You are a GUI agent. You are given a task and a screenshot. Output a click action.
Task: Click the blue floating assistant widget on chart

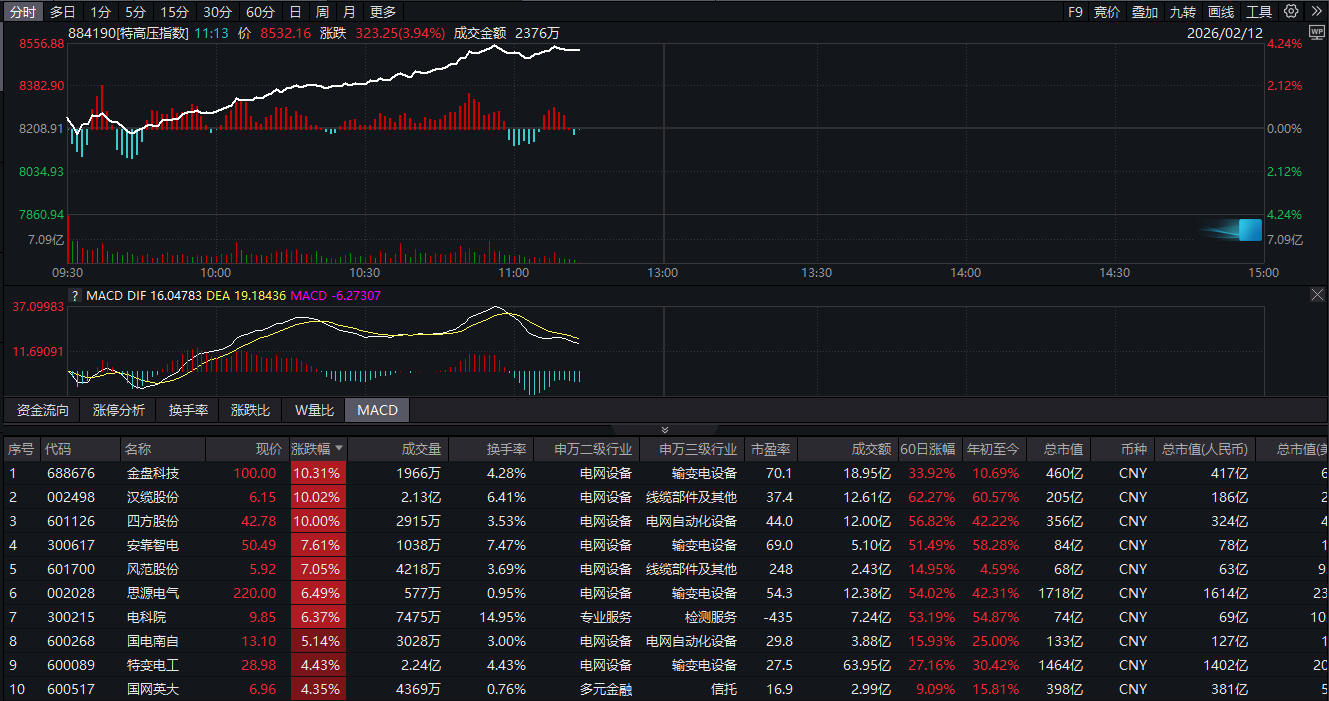1249,230
